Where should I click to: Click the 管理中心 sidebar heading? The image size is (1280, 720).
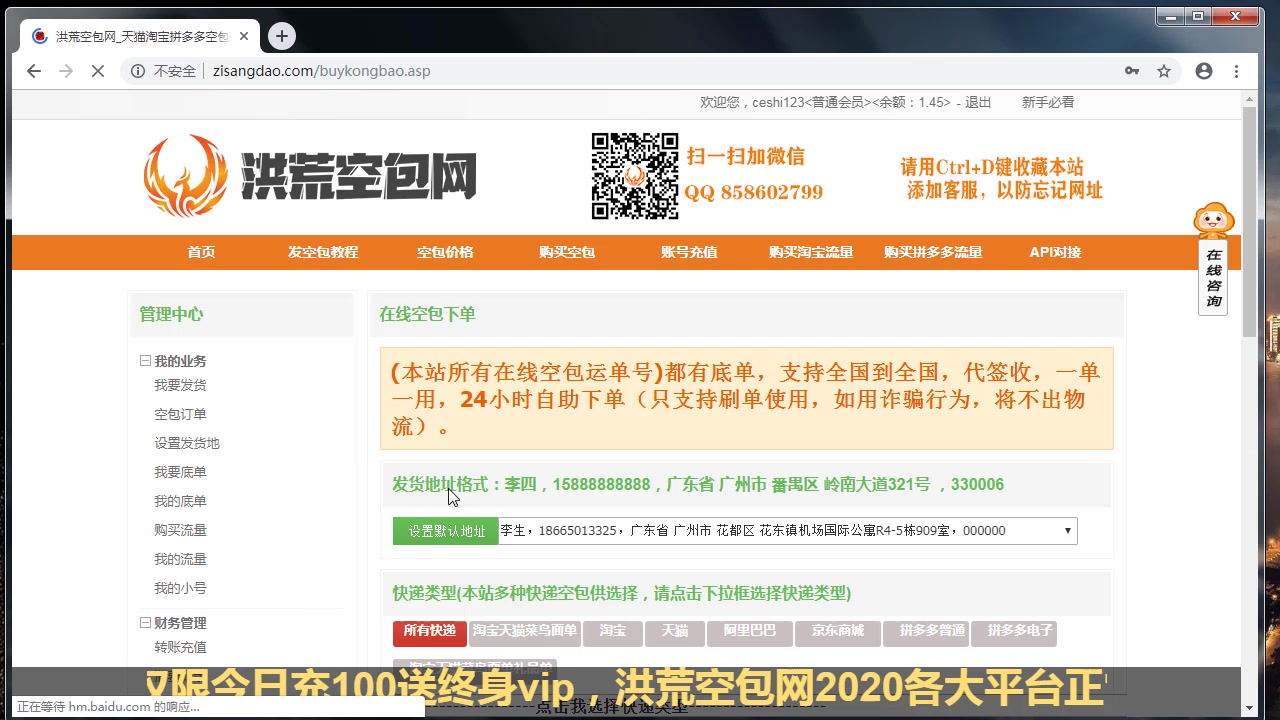(x=171, y=314)
